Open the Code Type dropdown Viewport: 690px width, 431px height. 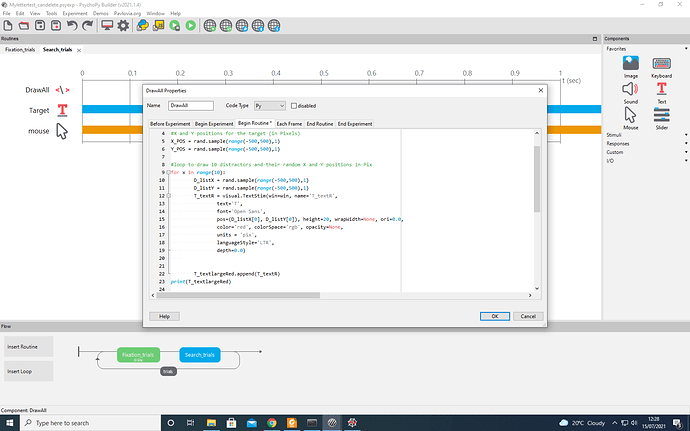[270, 106]
